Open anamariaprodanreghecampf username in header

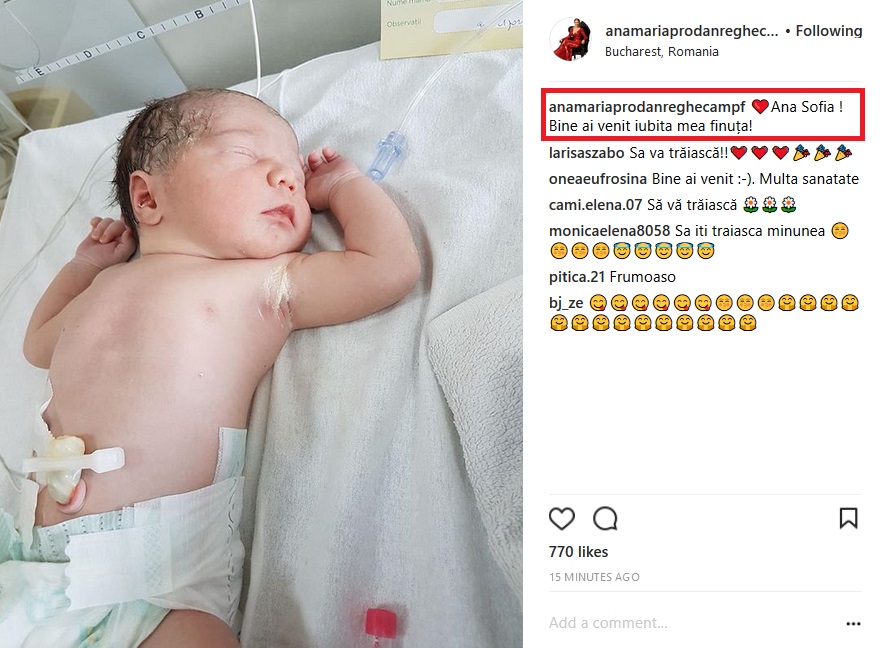click(x=692, y=31)
